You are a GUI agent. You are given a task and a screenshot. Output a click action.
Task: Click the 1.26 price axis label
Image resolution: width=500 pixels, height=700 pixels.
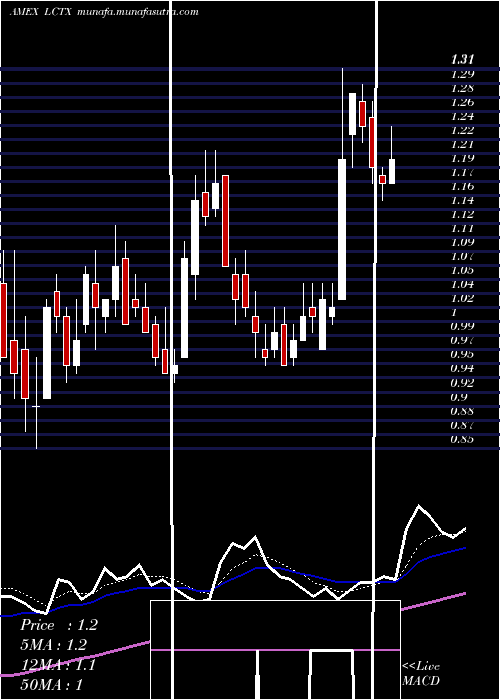(462, 102)
